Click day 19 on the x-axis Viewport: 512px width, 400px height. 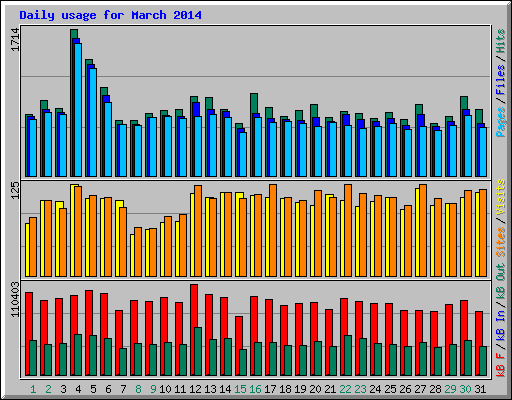[300, 389]
